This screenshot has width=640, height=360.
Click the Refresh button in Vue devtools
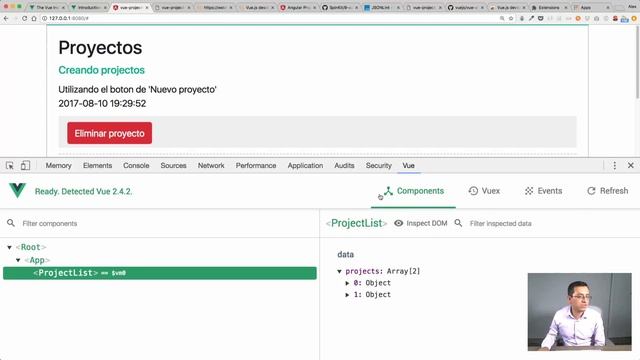coord(607,191)
